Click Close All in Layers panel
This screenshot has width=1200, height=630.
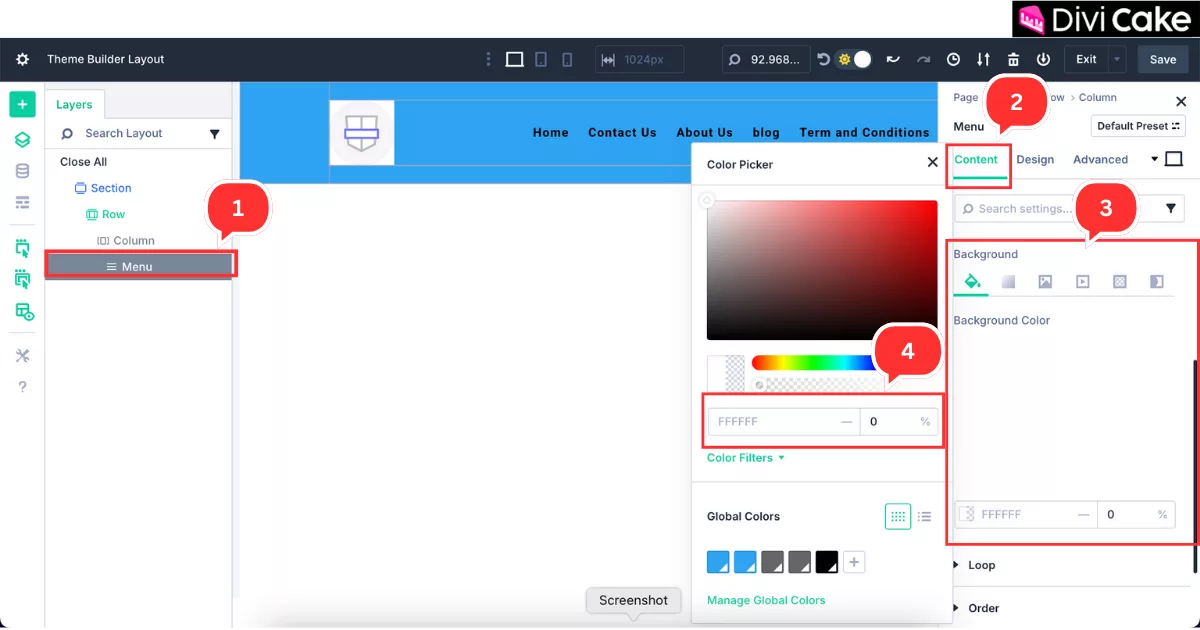(84, 162)
